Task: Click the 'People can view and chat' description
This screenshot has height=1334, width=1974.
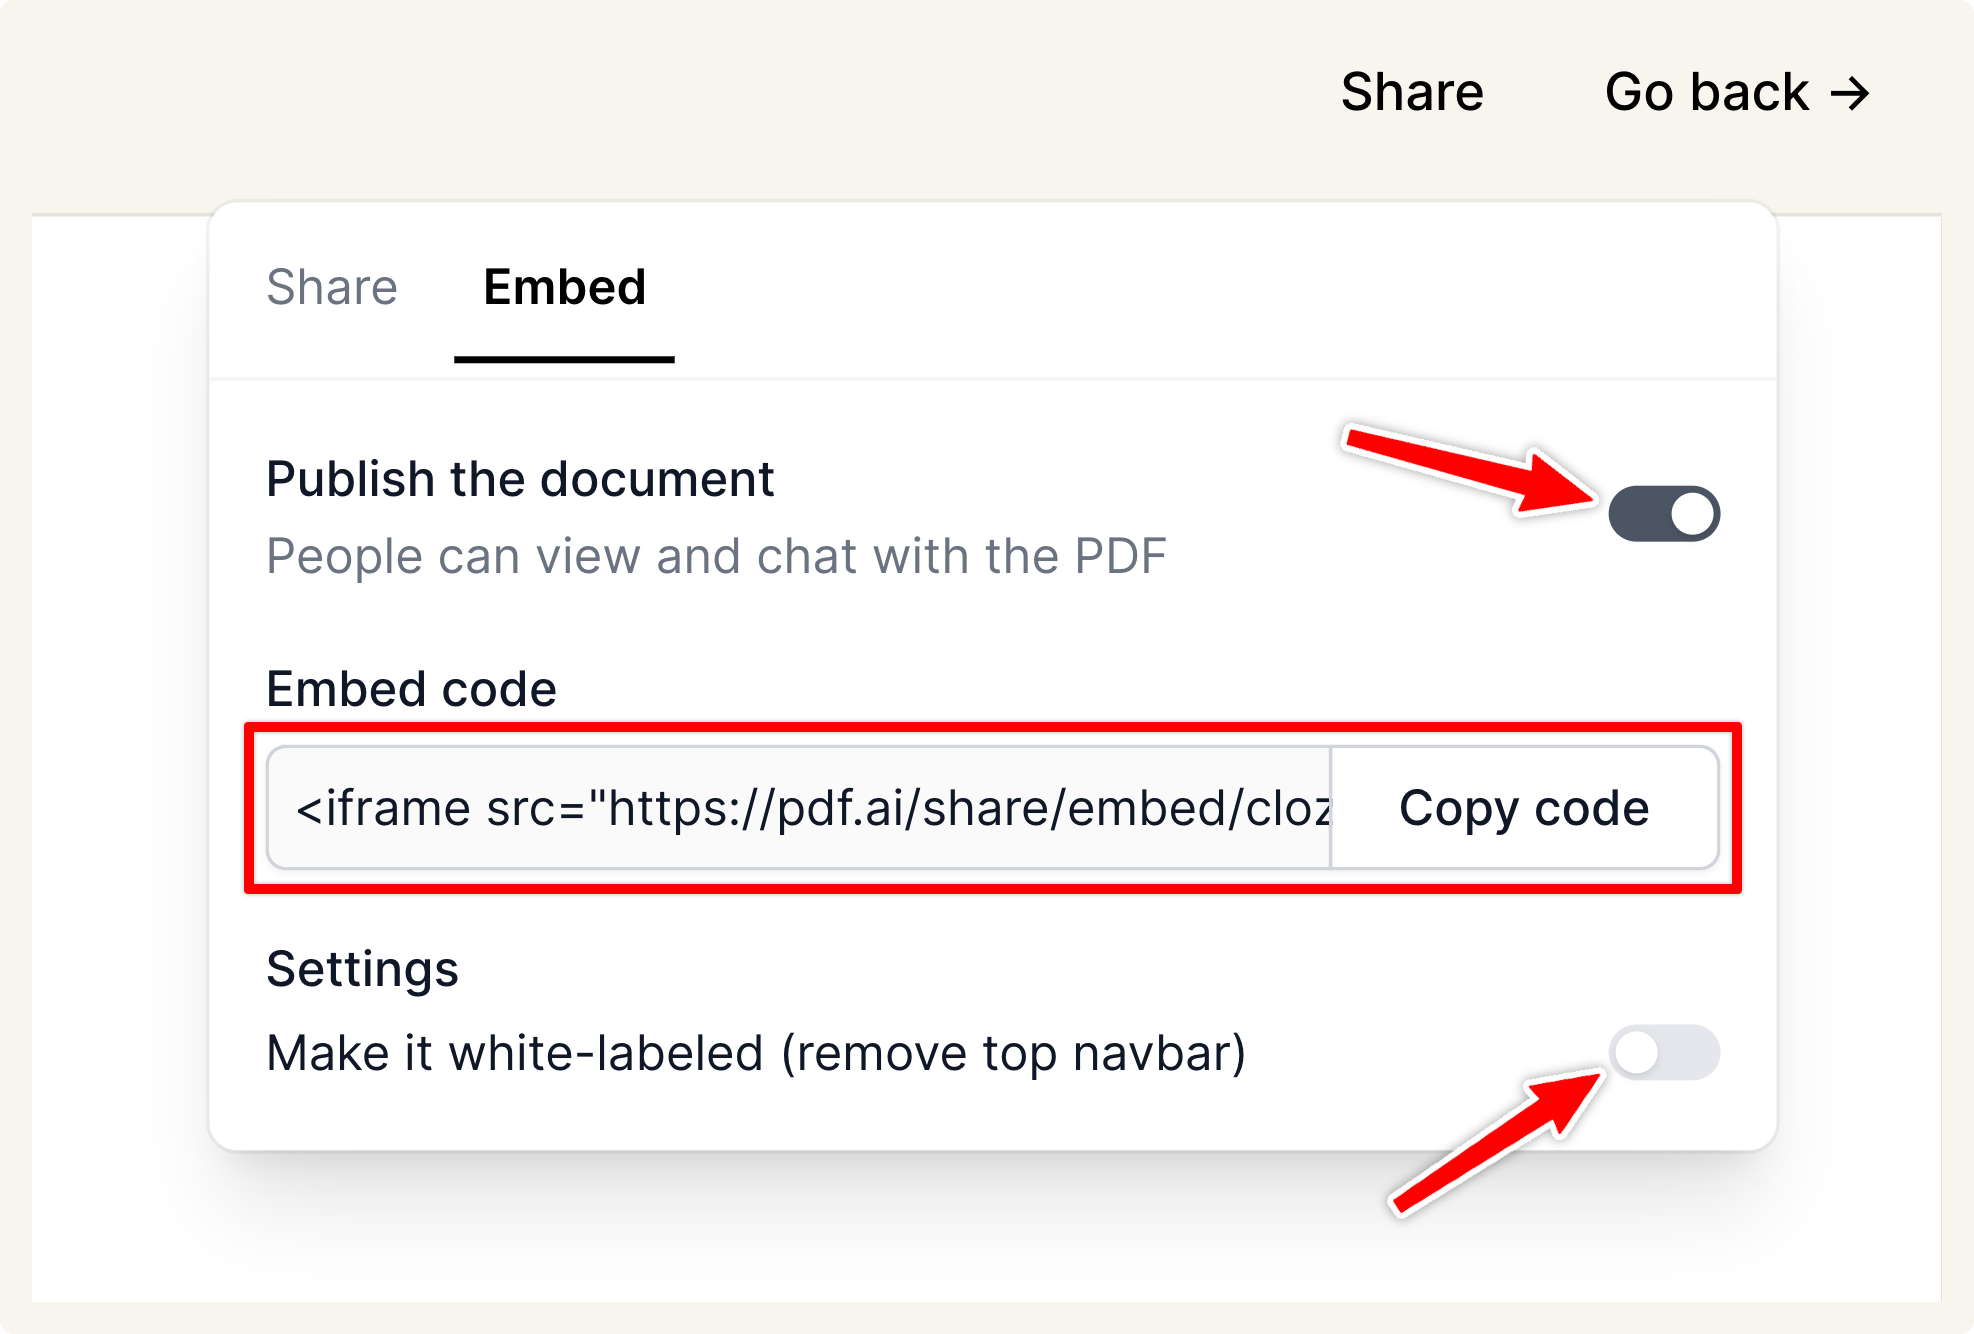Action: (716, 556)
